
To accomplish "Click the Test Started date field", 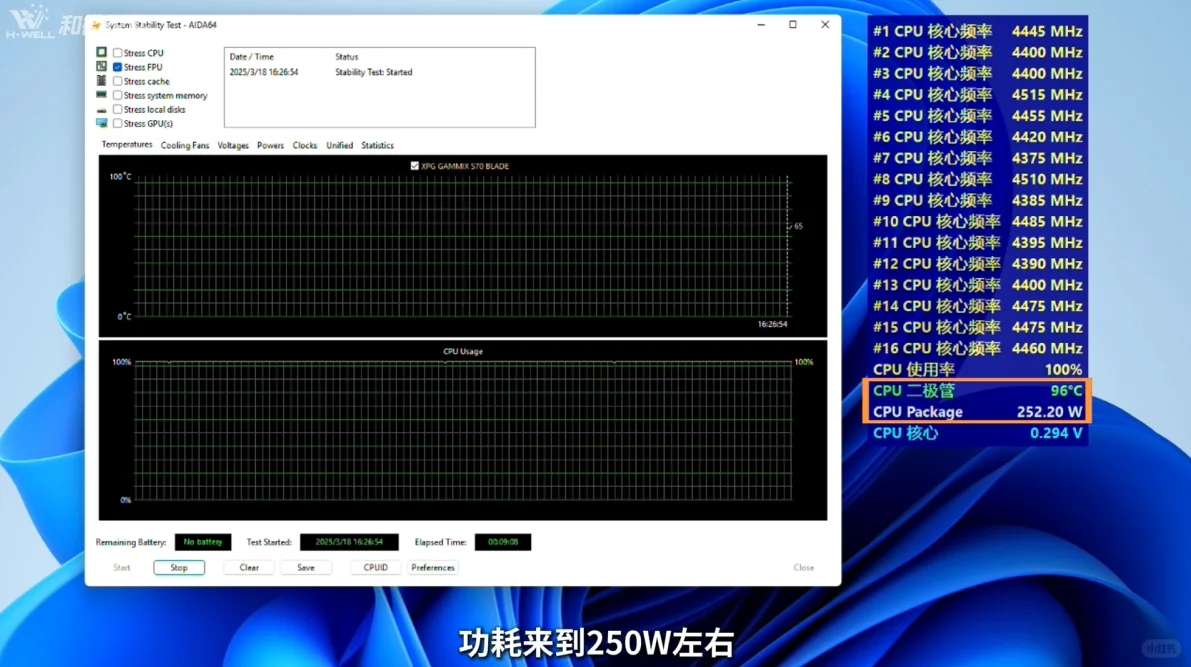I will [349, 542].
